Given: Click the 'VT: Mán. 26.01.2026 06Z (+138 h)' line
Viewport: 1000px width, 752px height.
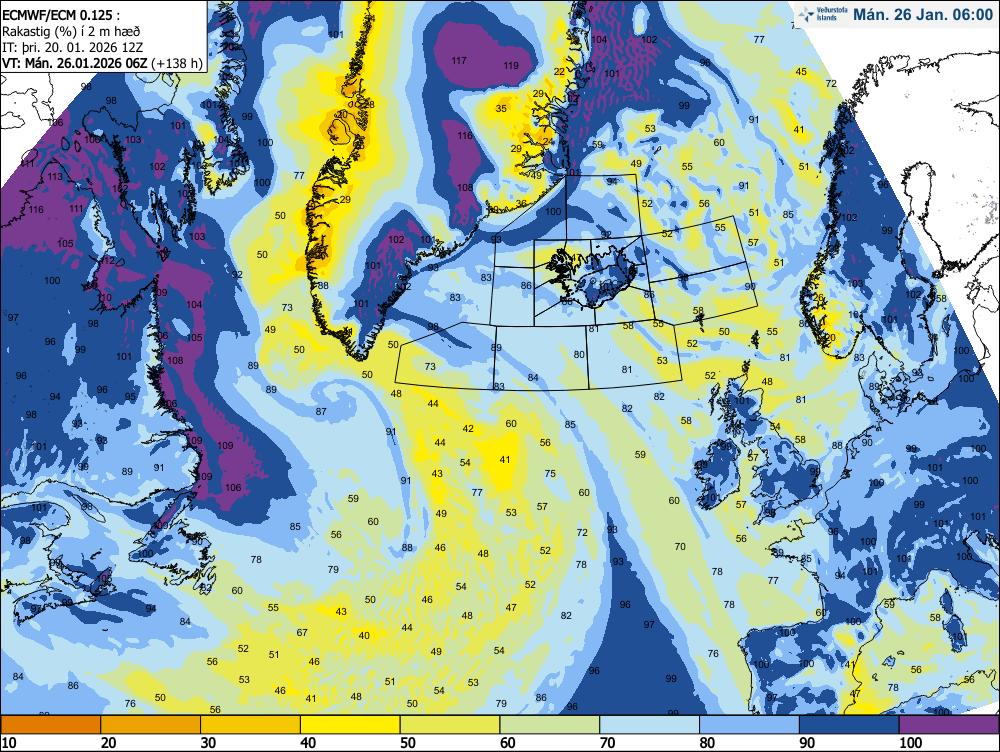Looking at the screenshot, I should point(102,63).
